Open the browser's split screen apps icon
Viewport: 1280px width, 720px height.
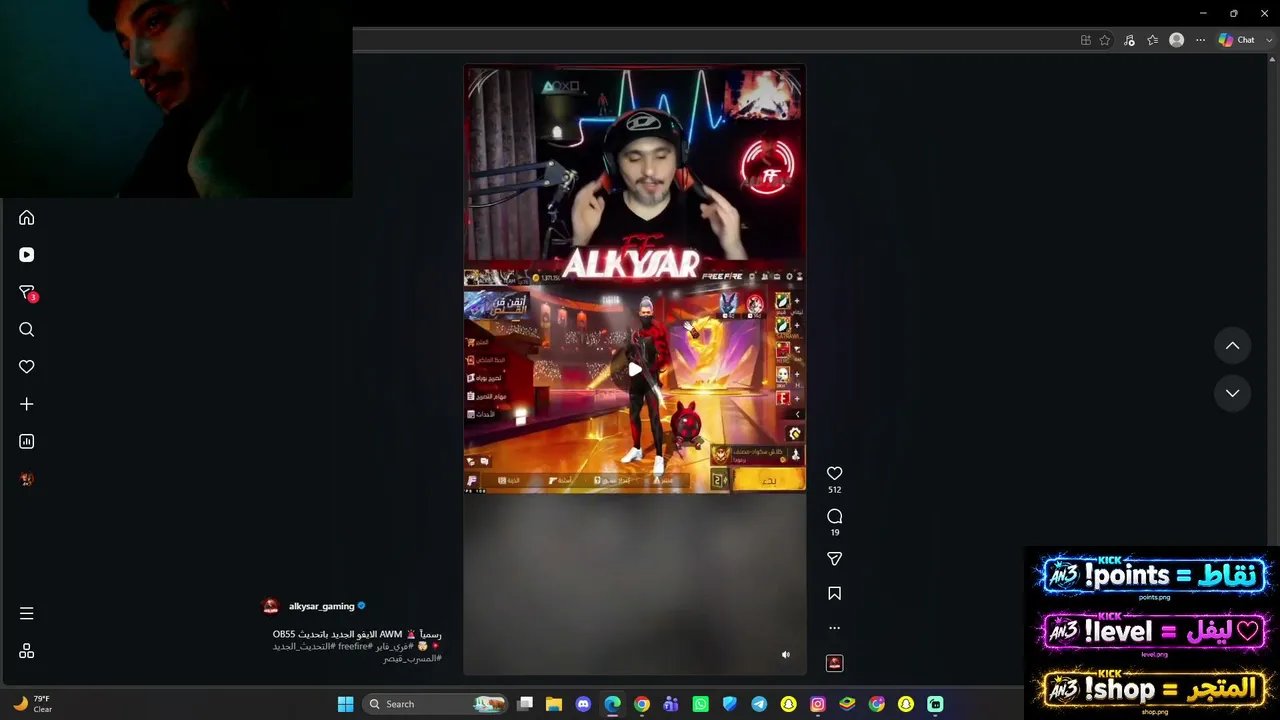point(1085,40)
